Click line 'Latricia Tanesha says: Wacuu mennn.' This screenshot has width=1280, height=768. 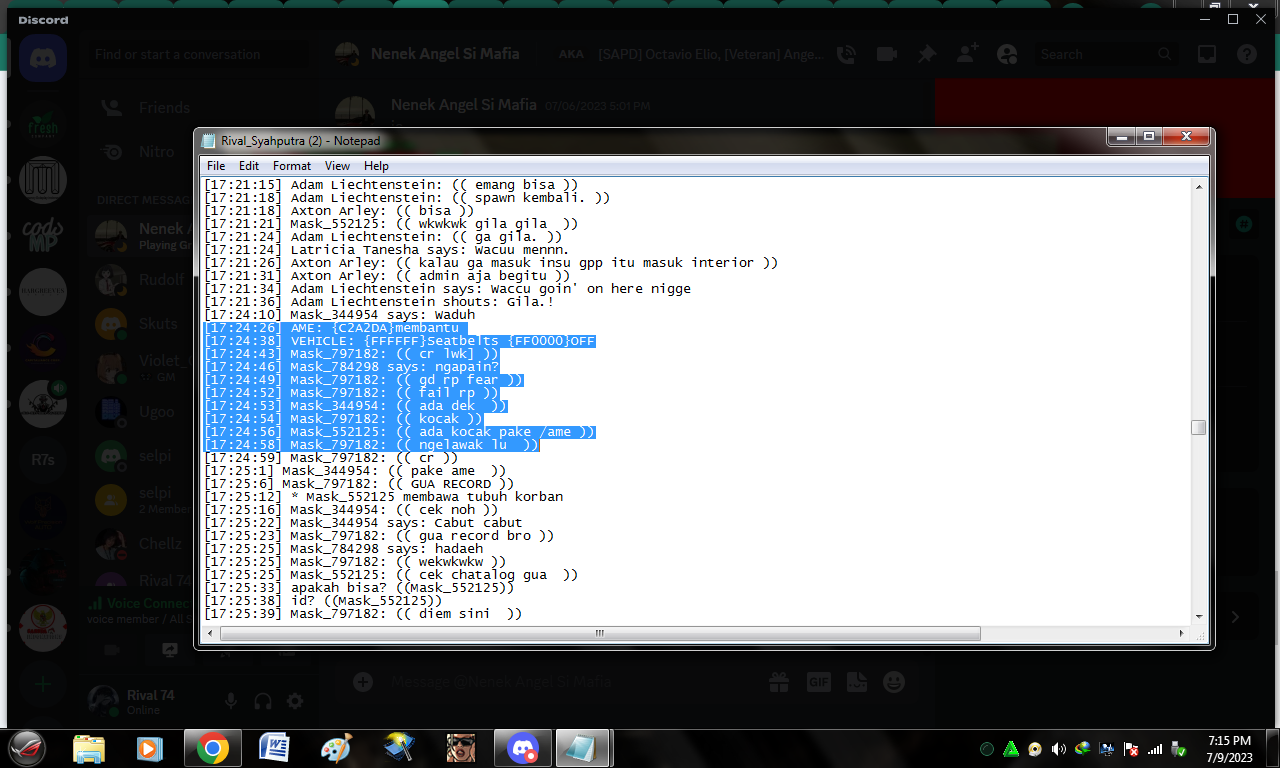click(387, 250)
